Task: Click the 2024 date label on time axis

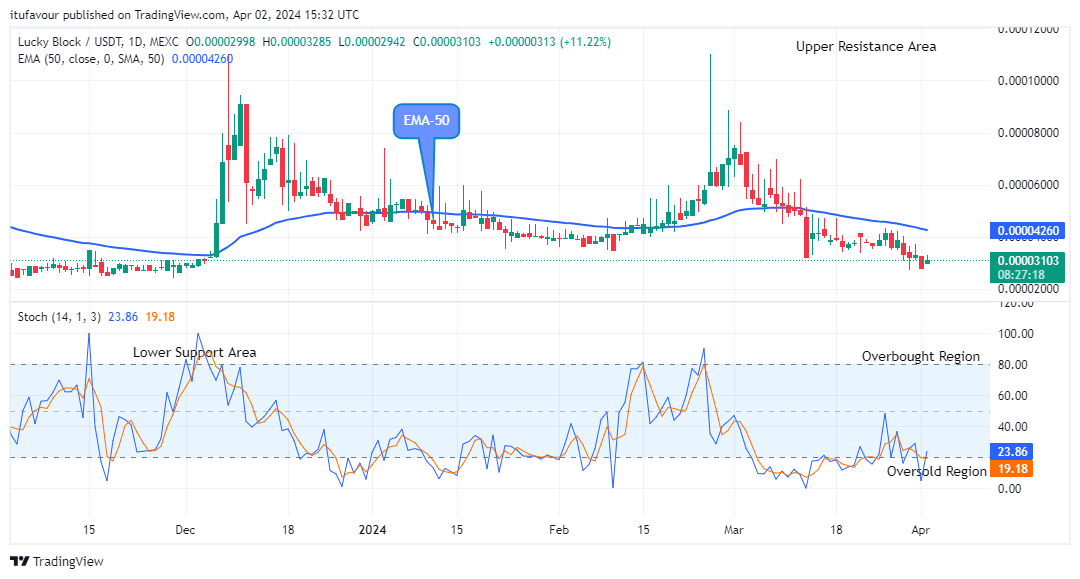Action: click(373, 530)
